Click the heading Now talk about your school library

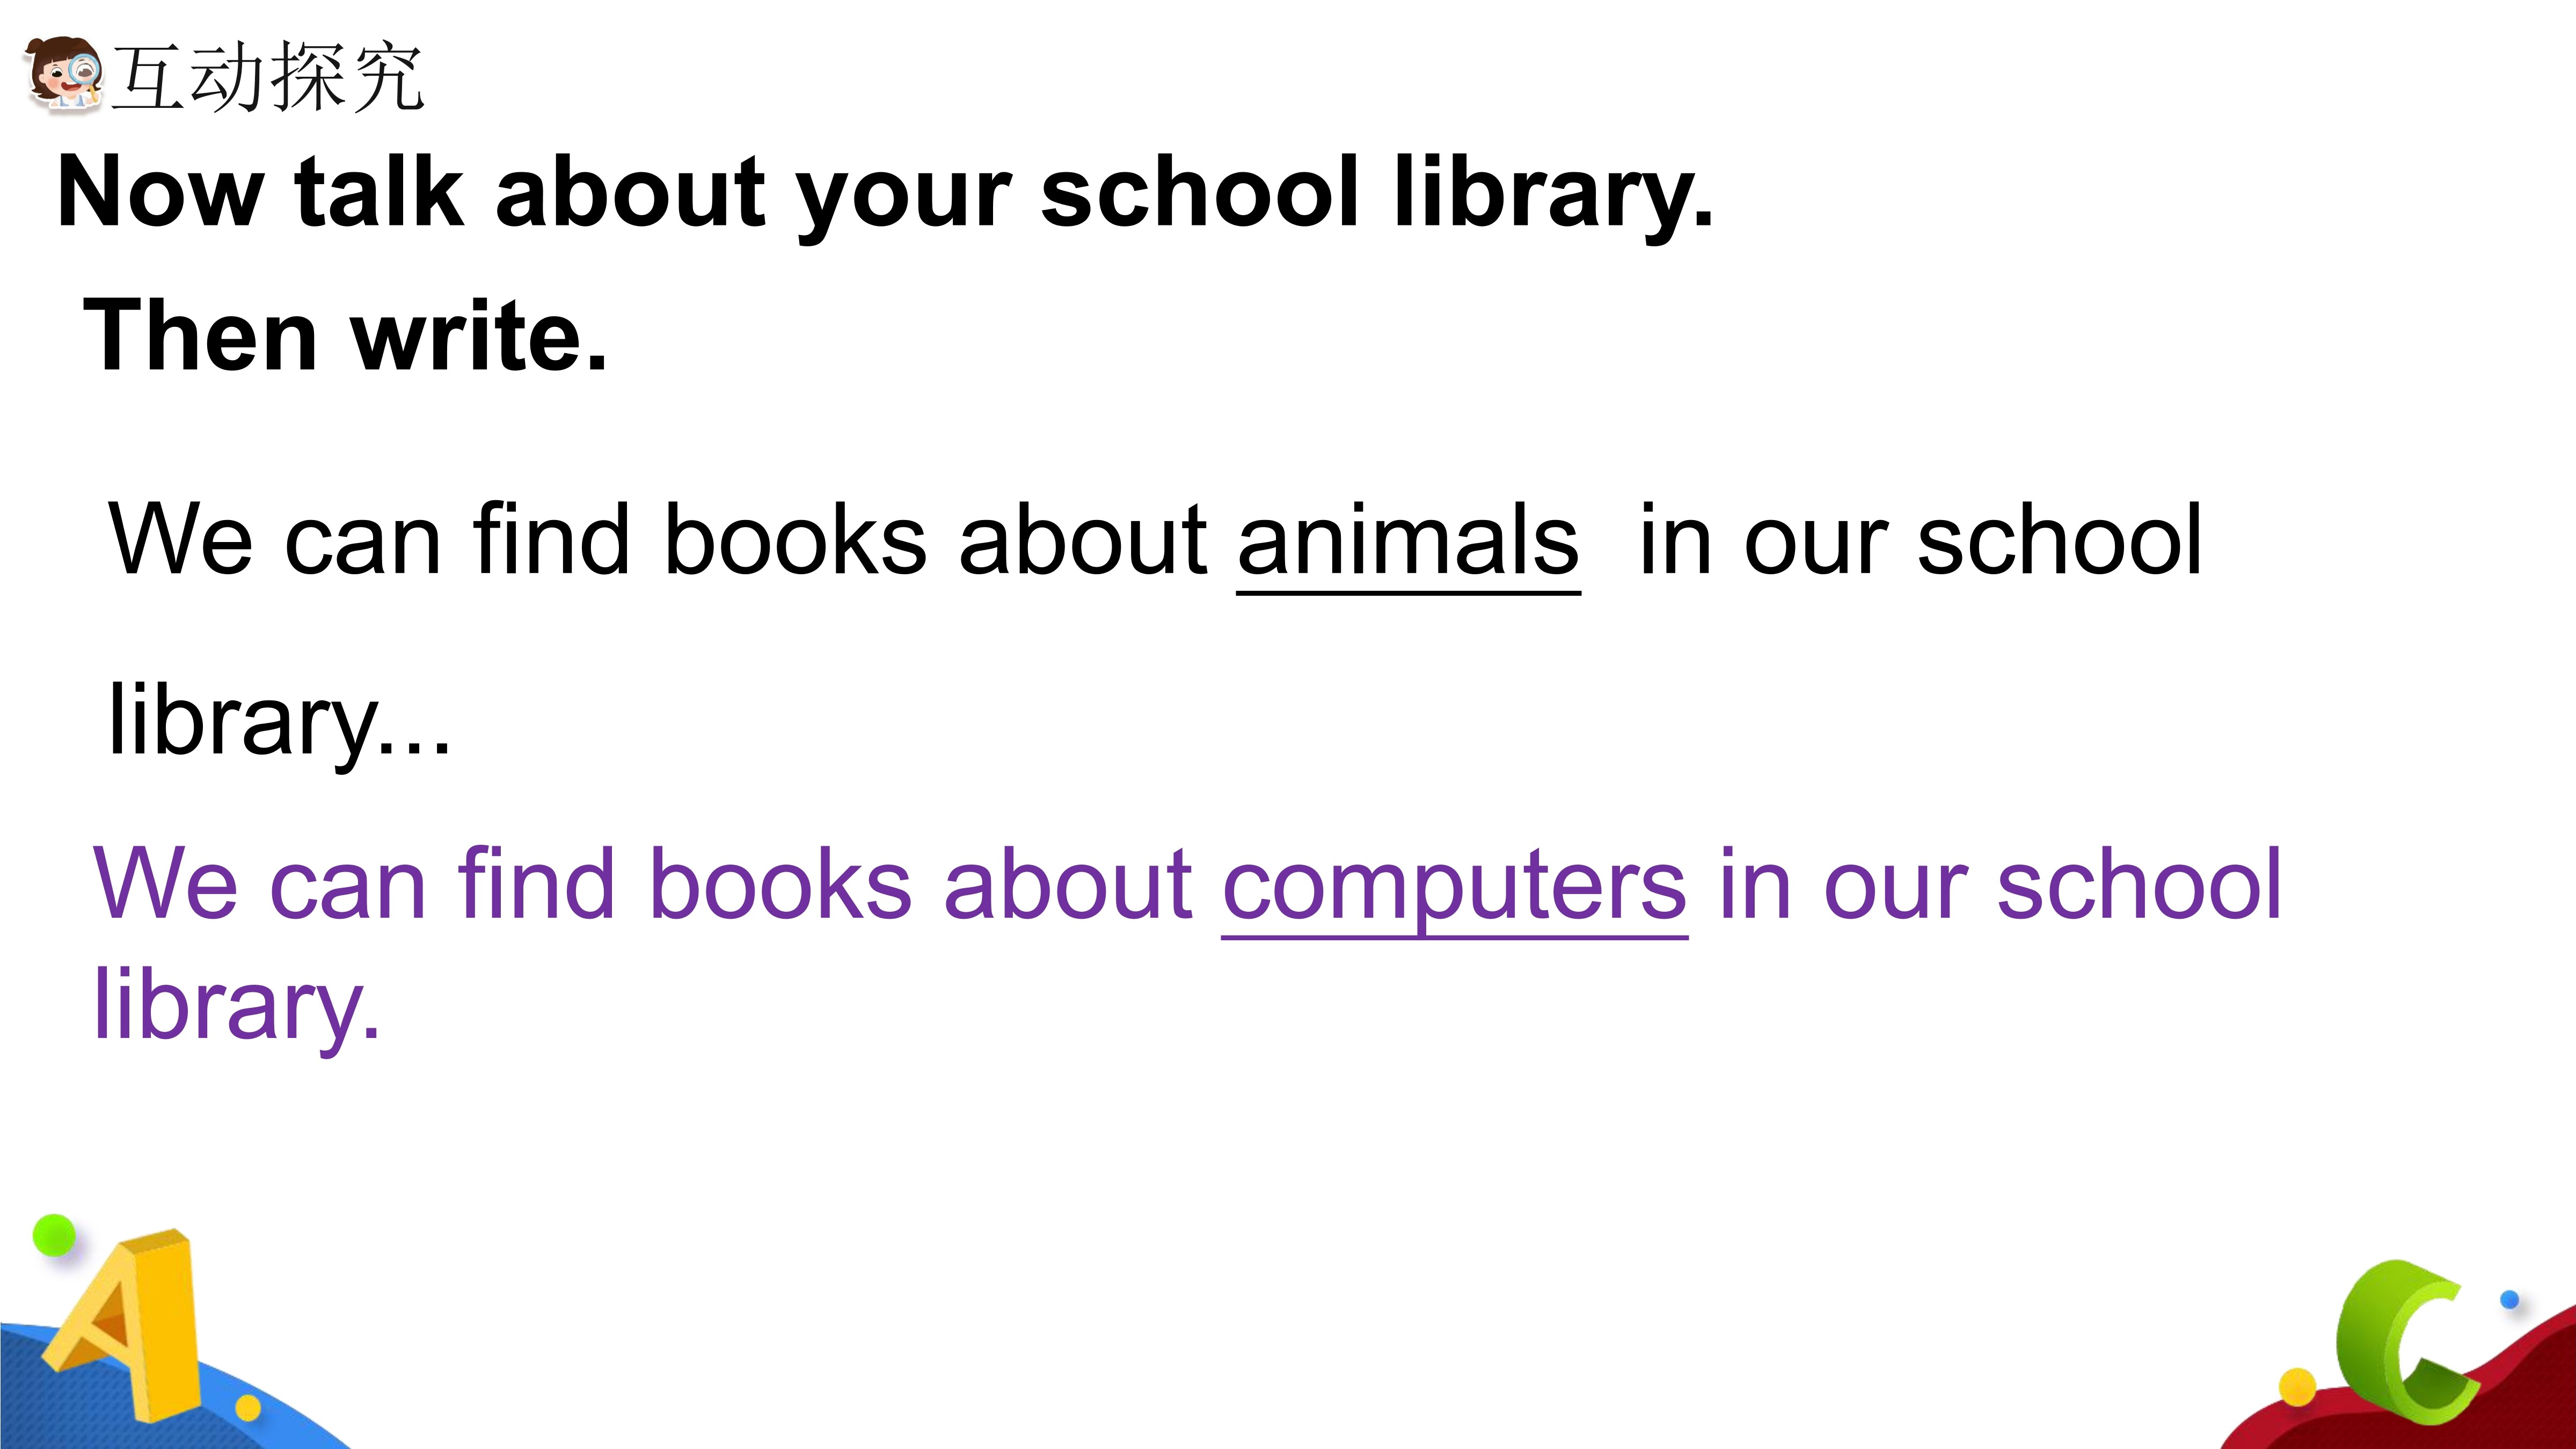[x=885, y=192]
